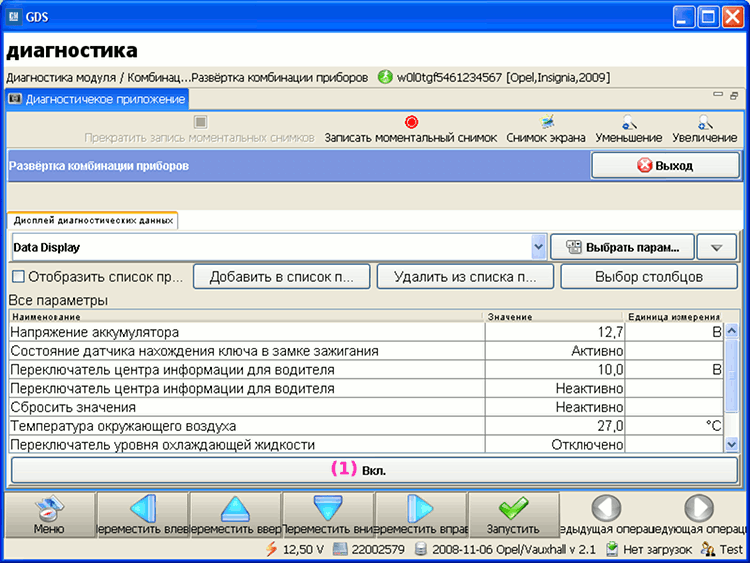Click the downloads icon beside Нет загрузок

coord(612,549)
